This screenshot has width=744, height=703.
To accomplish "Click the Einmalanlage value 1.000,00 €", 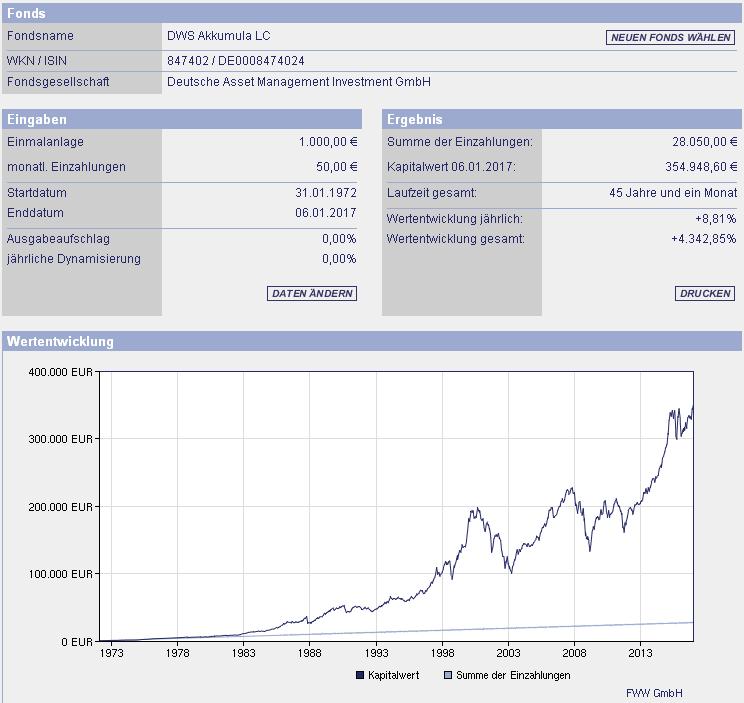I will click(x=328, y=142).
